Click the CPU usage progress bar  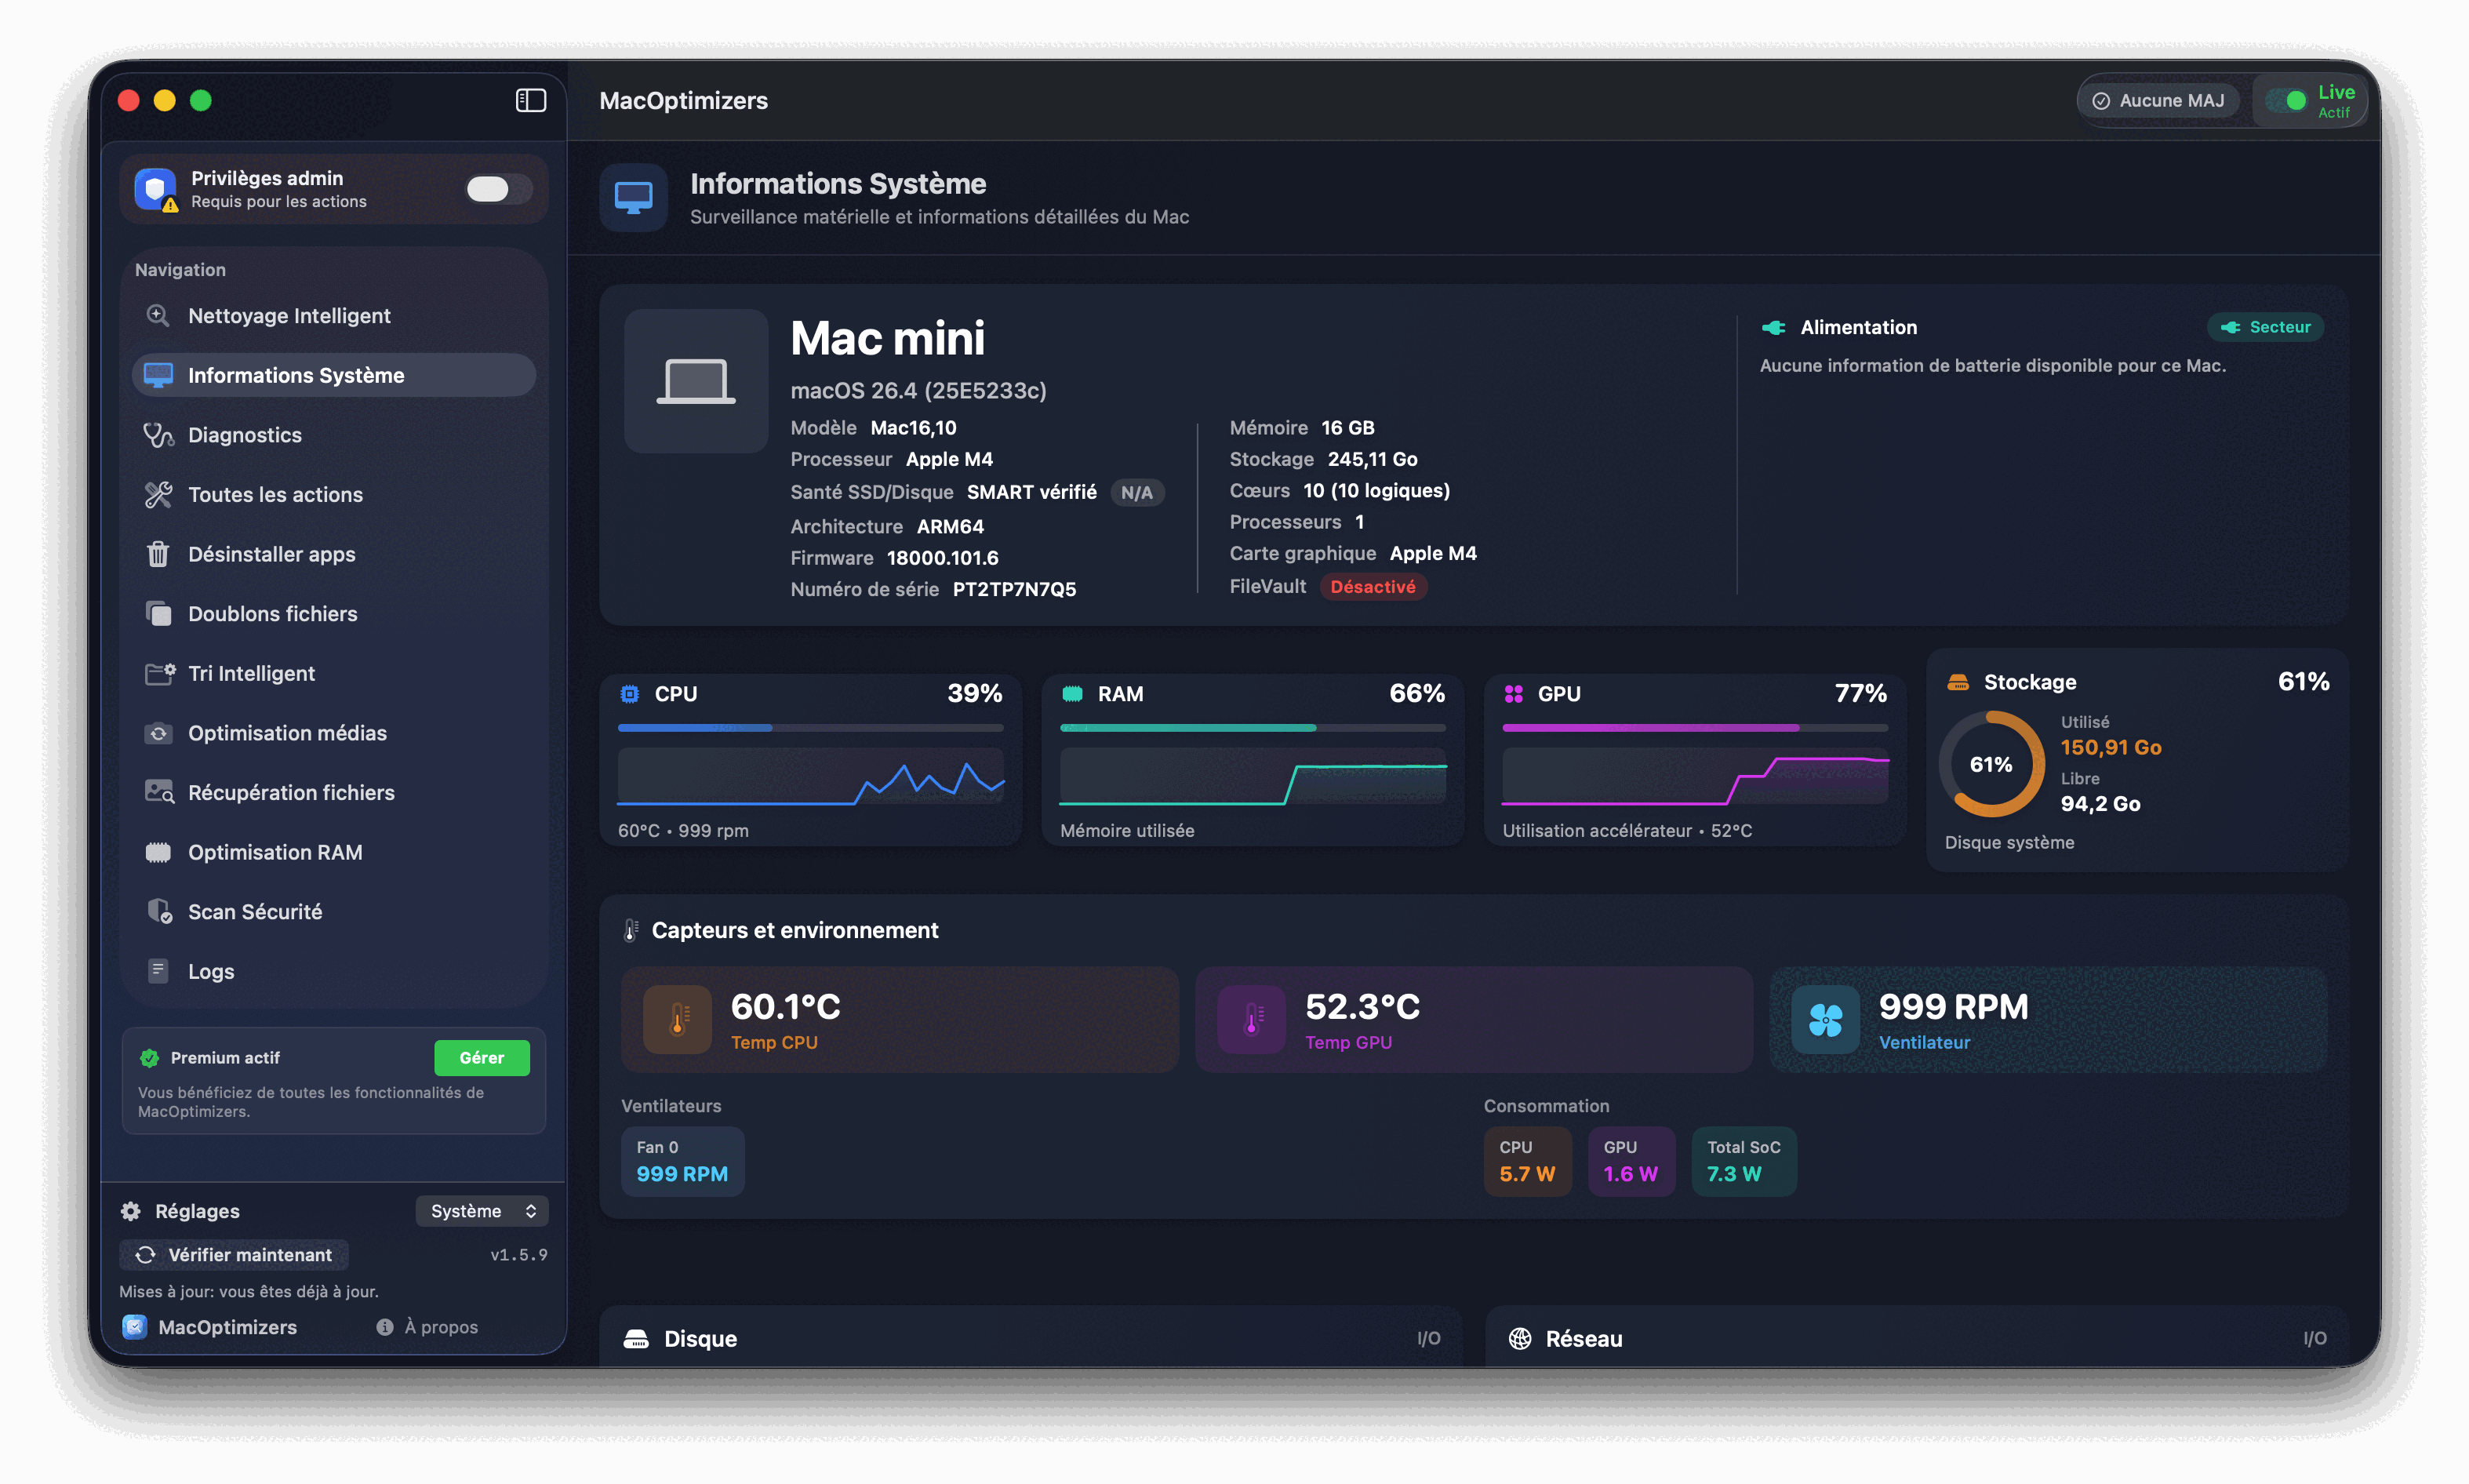pos(810,728)
